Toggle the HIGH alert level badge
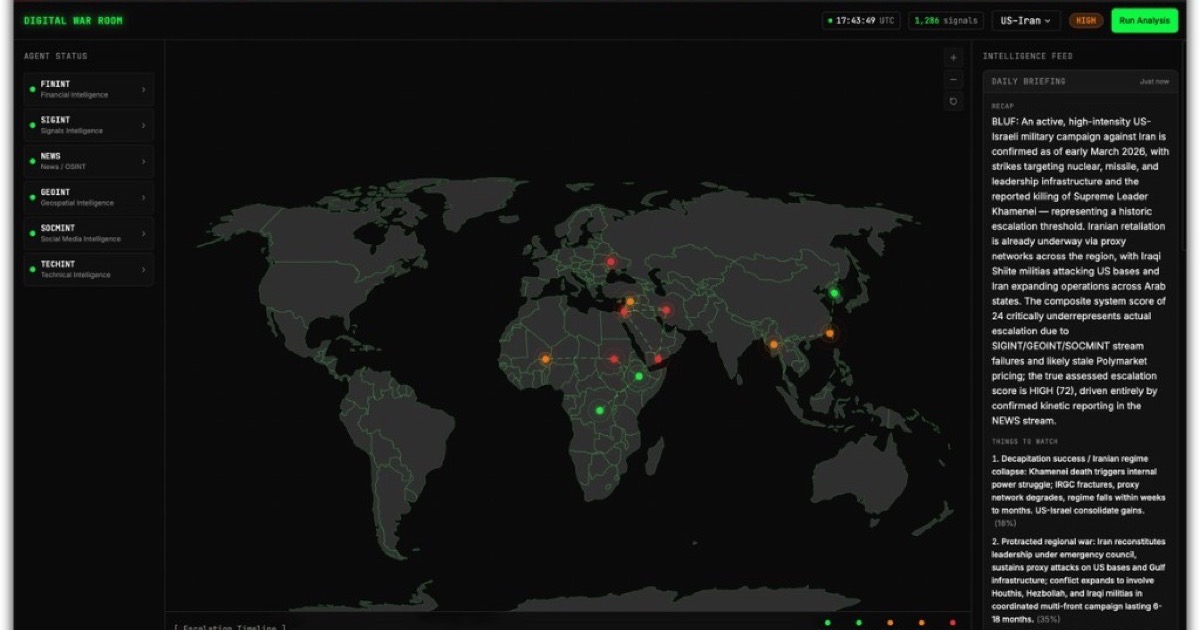Viewport: 1200px width, 630px height. [1085, 20]
